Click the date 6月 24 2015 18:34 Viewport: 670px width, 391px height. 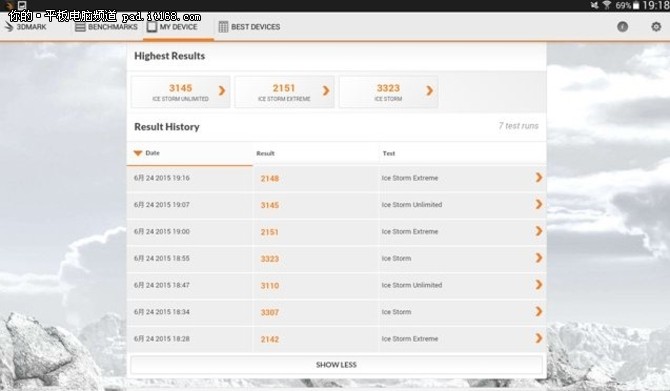pyautogui.click(x=162, y=312)
